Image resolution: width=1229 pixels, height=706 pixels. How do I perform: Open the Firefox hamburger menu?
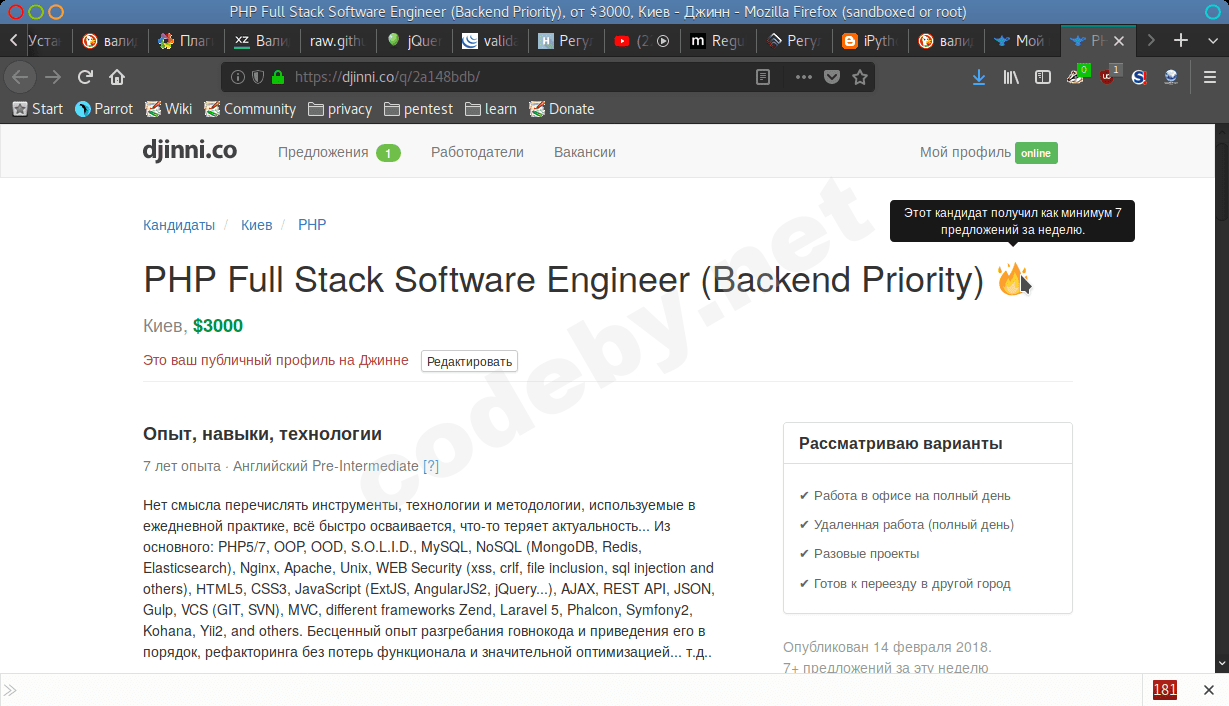click(x=1210, y=77)
